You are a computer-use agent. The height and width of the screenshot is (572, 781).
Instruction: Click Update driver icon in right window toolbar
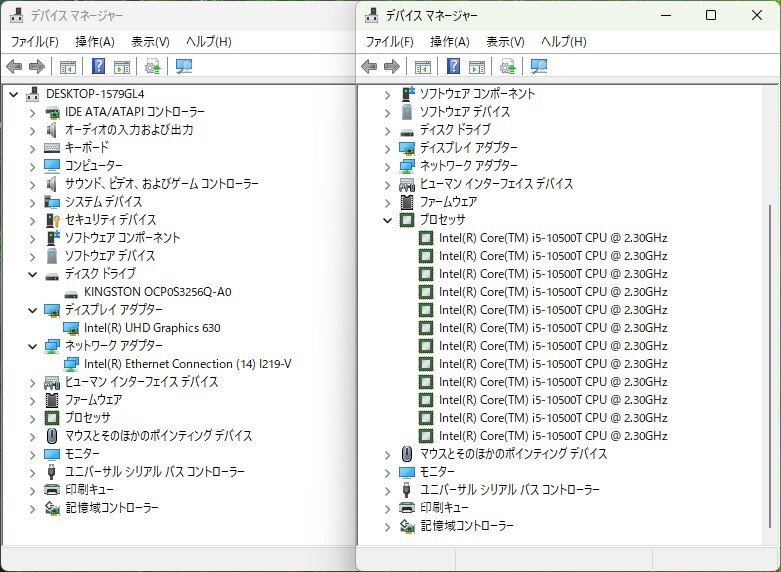coord(508,66)
